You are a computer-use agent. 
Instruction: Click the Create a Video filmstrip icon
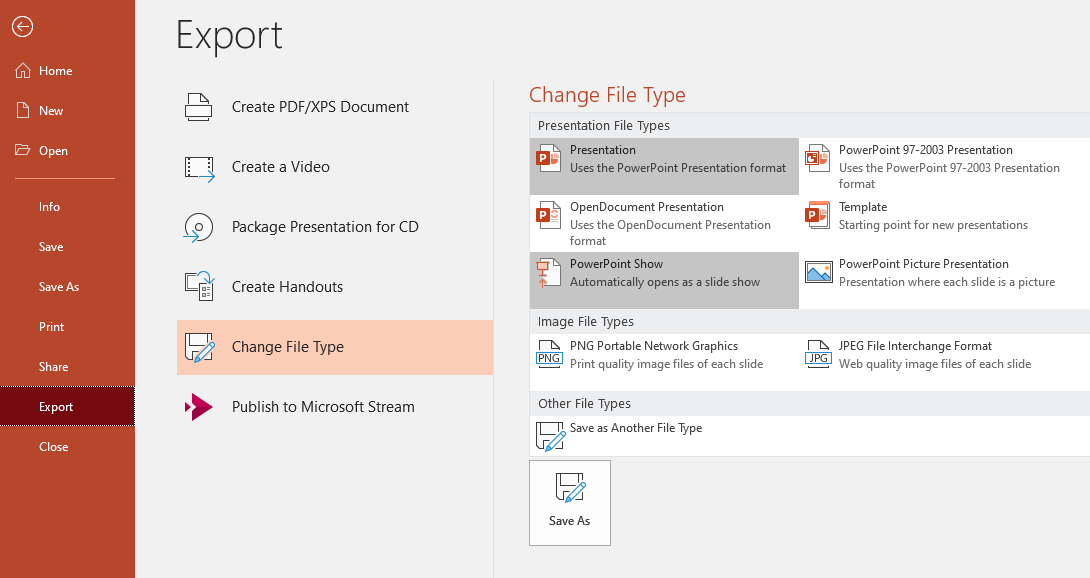tap(199, 167)
